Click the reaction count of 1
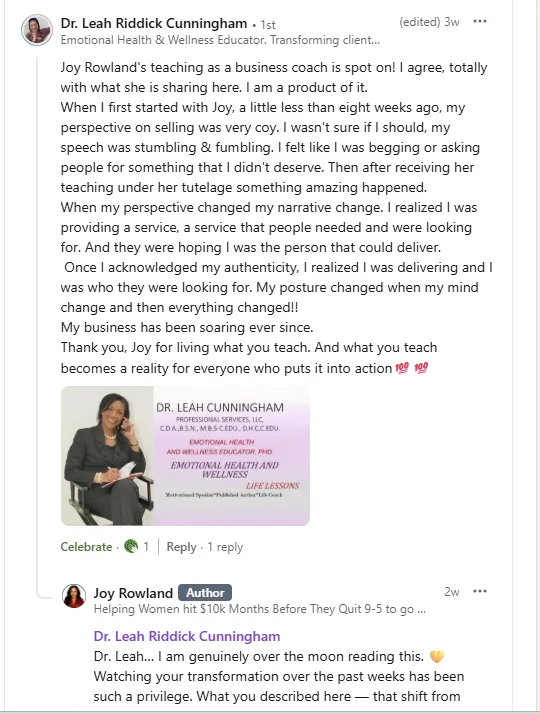This screenshot has height=714, width=540. [x=146, y=546]
